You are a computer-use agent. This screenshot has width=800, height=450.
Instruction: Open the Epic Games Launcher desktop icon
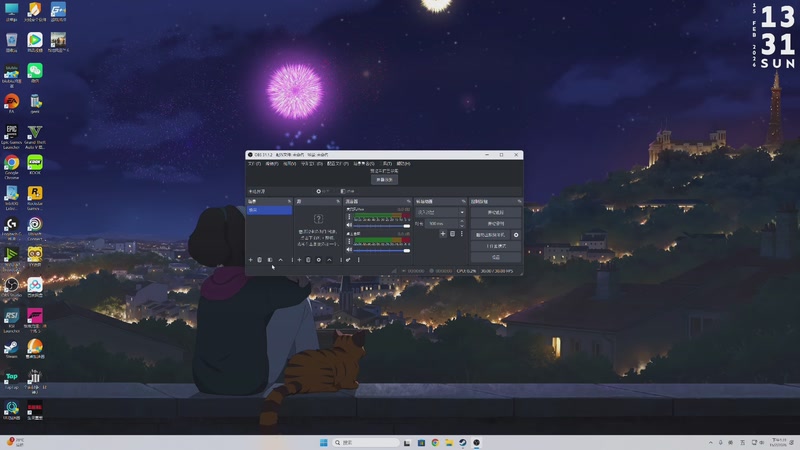[11, 136]
